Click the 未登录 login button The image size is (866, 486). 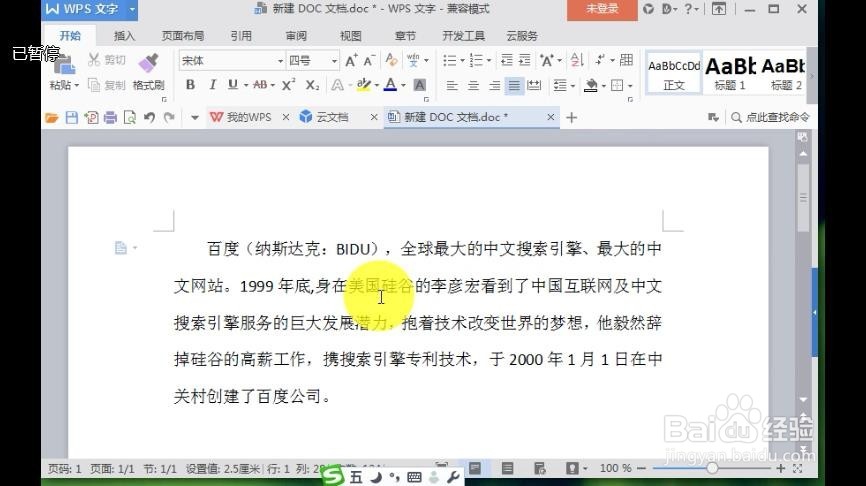click(602, 9)
